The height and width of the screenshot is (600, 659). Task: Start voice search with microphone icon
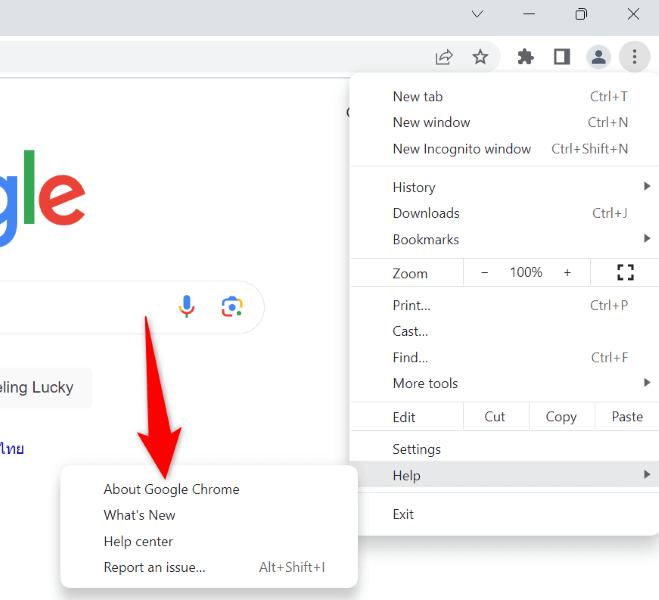[187, 307]
